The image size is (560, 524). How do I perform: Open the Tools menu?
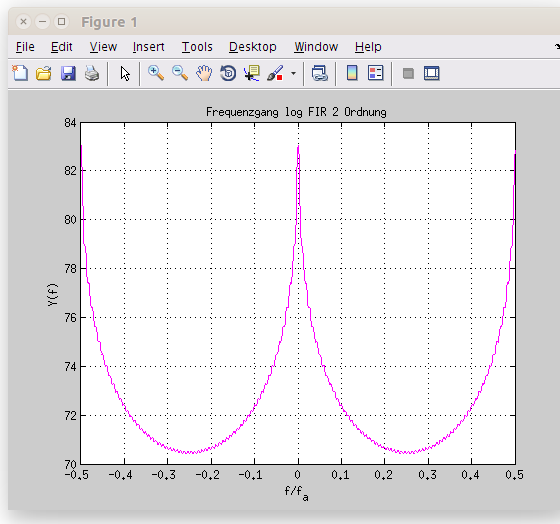coord(197,47)
